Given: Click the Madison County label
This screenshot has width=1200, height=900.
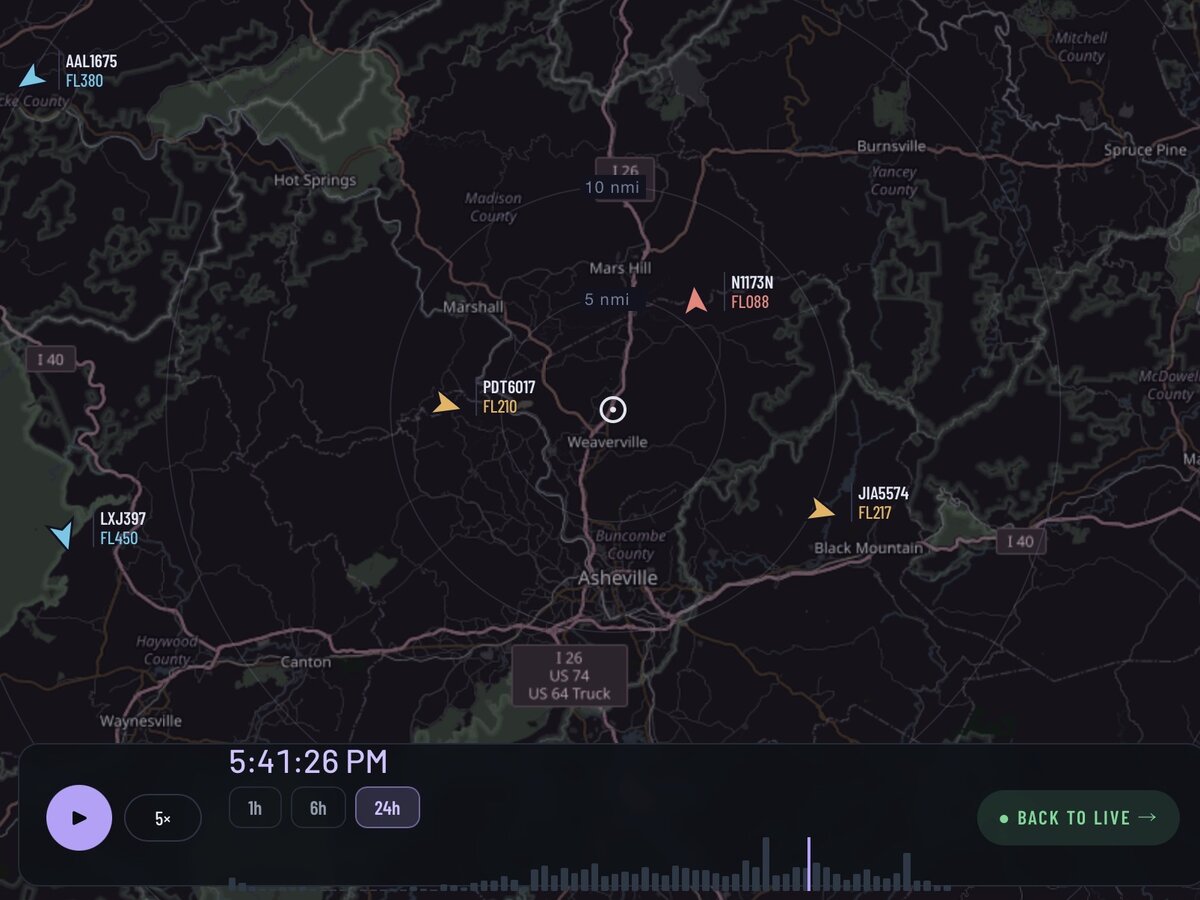Looking at the screenshot, I should point(493,207).
